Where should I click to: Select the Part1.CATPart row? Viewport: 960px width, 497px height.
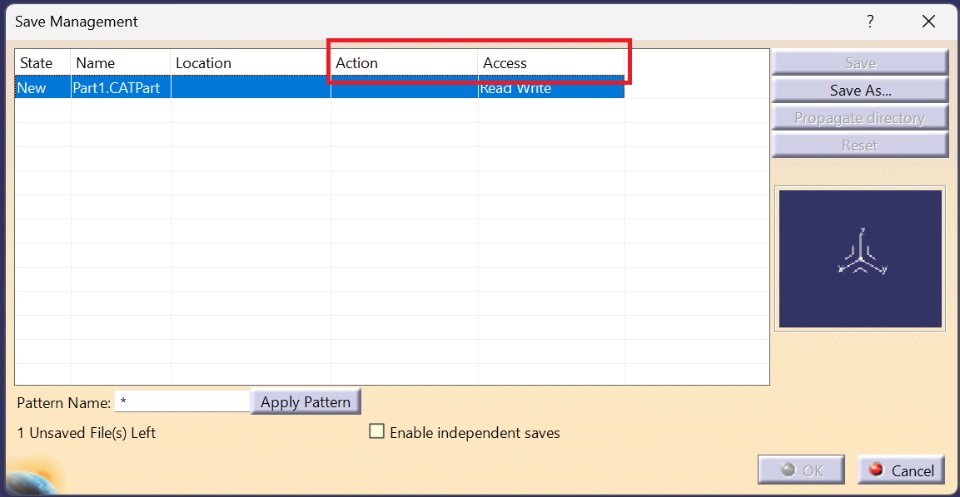[x=116, y=88]
